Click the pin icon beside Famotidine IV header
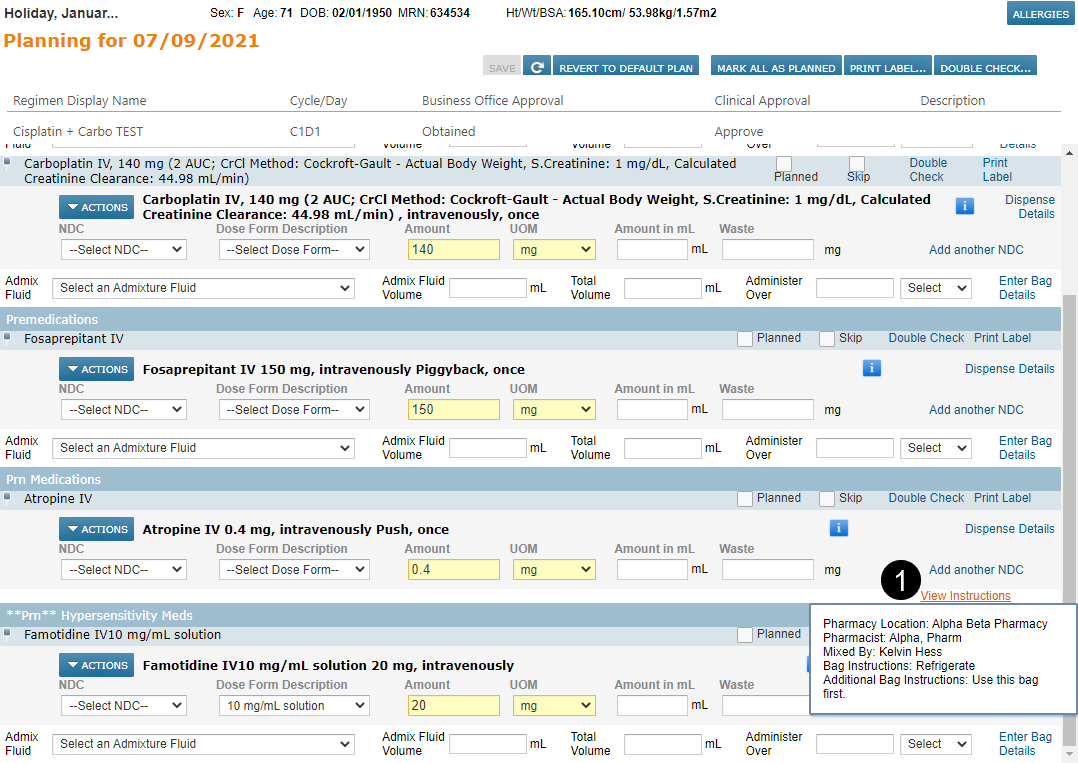 [x=9, y=635]
